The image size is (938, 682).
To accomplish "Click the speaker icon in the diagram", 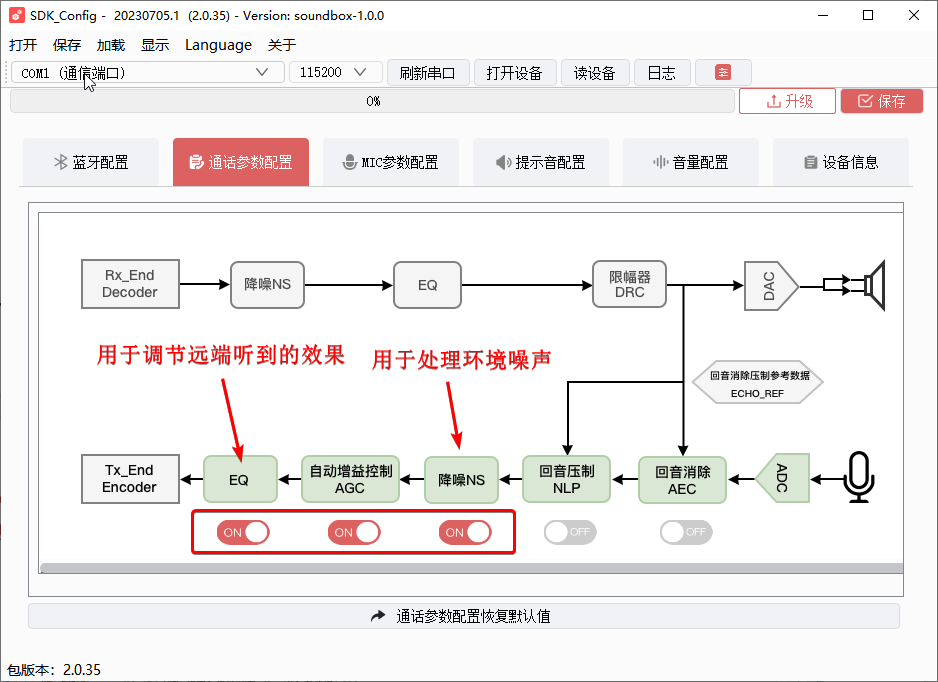I will 875,285.
